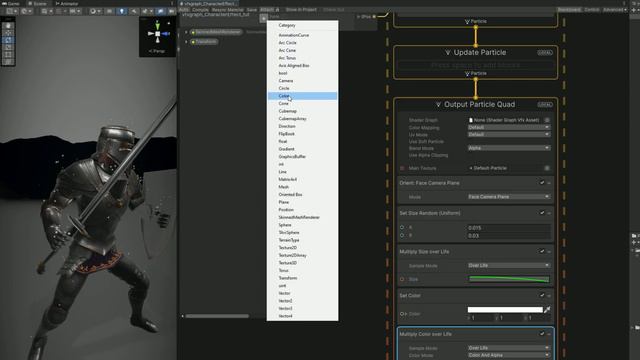
Task: Click the B size value field 0.03
Action: 509,236
